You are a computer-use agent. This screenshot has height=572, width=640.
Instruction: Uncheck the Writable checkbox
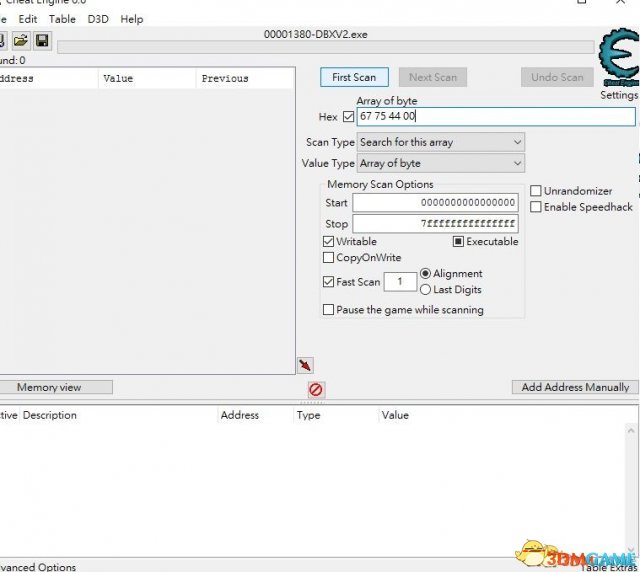328,242
